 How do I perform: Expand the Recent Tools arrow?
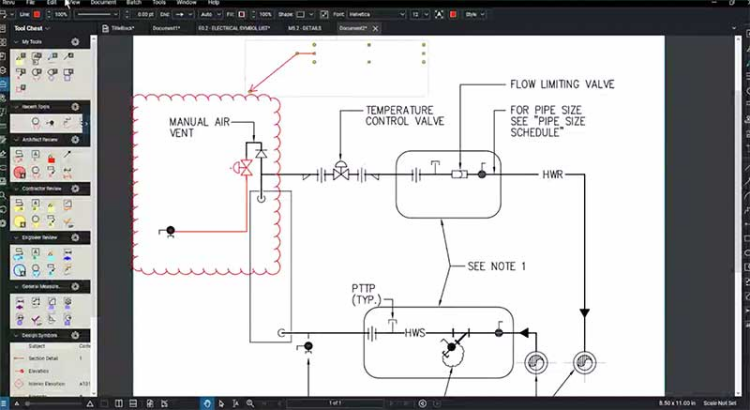pyautogui.click(x=86, y=123)
